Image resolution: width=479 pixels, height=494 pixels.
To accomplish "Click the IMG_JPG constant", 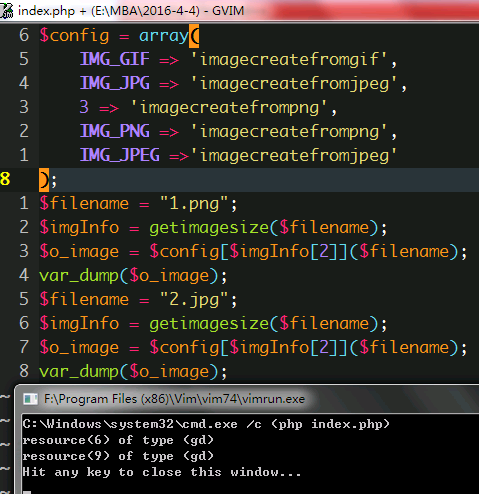I will point(115,83).
